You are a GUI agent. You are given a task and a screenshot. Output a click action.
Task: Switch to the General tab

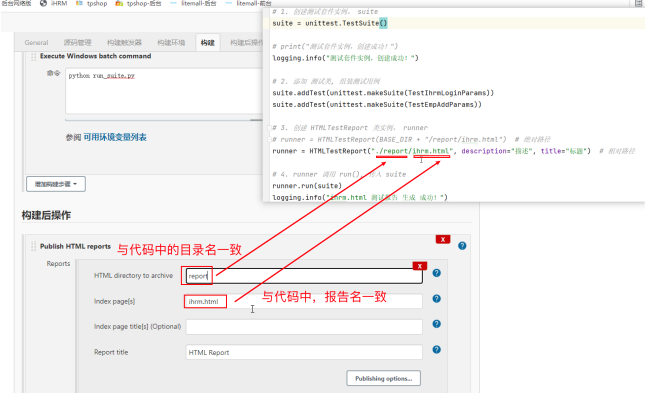36,42
